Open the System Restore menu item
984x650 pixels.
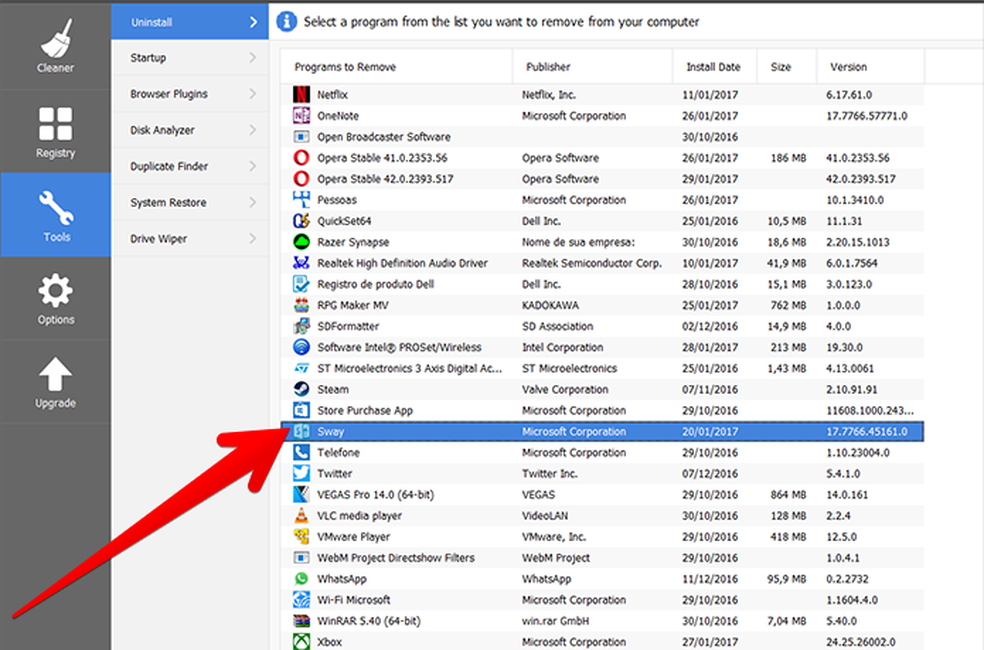168,203
